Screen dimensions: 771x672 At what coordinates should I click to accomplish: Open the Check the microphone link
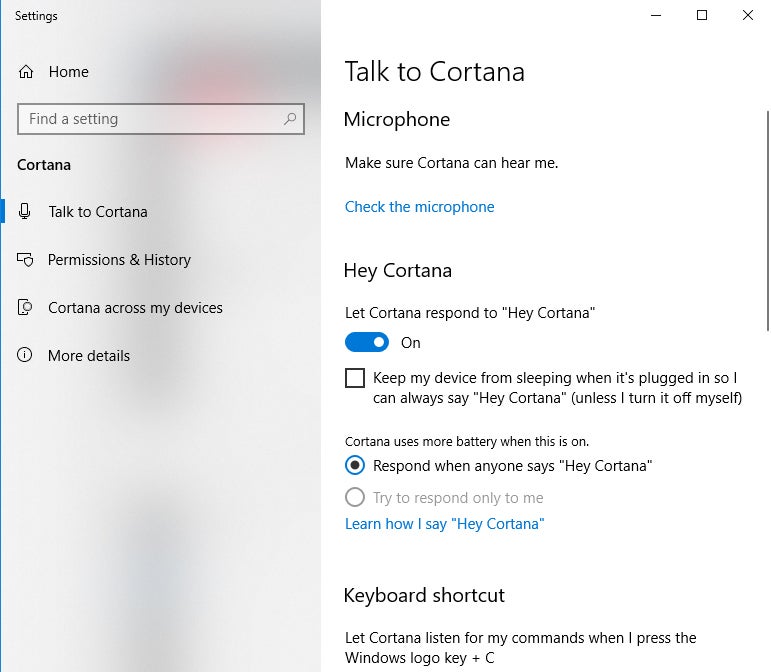419,207
